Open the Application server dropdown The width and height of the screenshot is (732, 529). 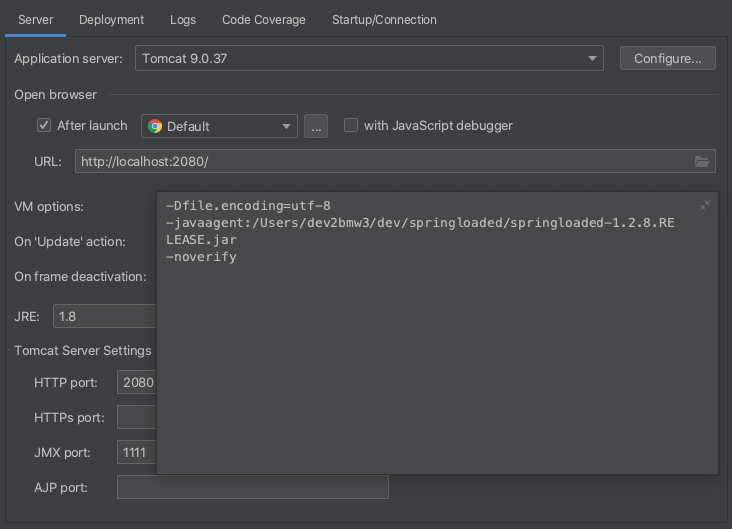[x=369, y=58]
